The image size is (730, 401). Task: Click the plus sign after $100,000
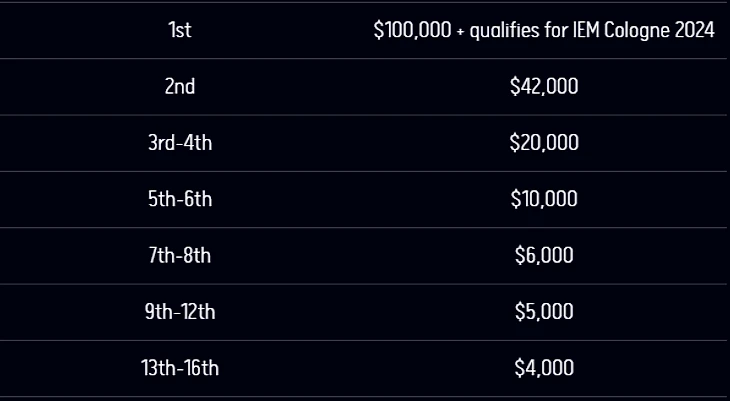tap(461, 32)
